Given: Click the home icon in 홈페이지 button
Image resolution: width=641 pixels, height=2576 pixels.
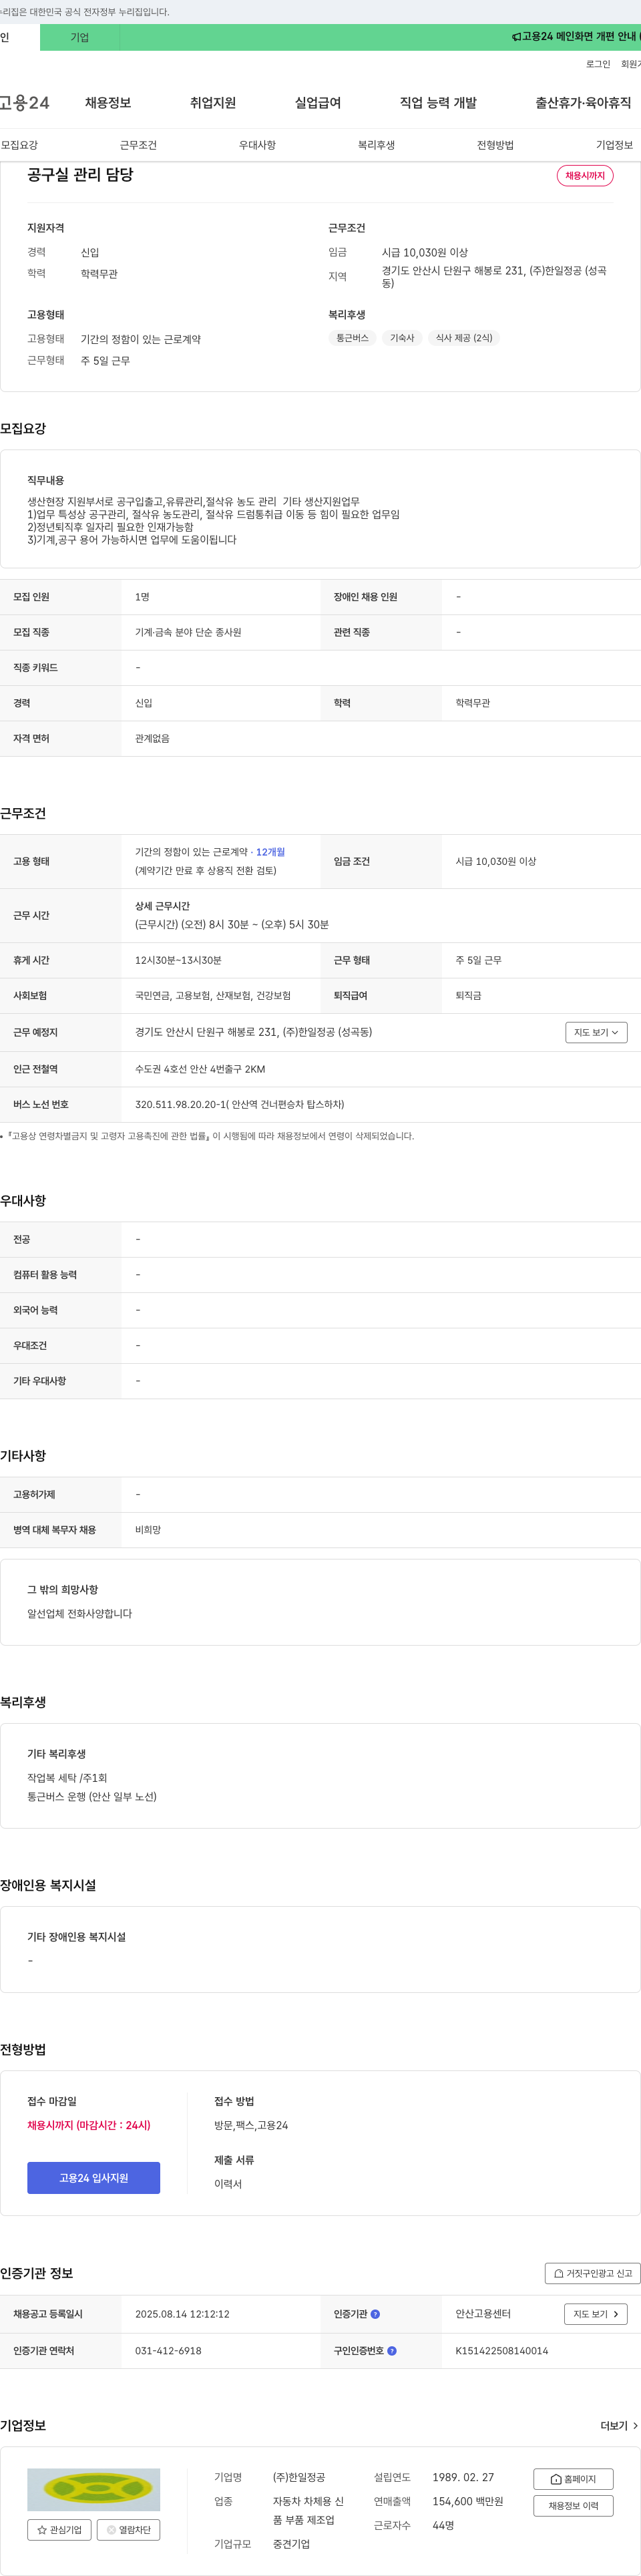Looking at the screenshot, I should coord(556,2479).
